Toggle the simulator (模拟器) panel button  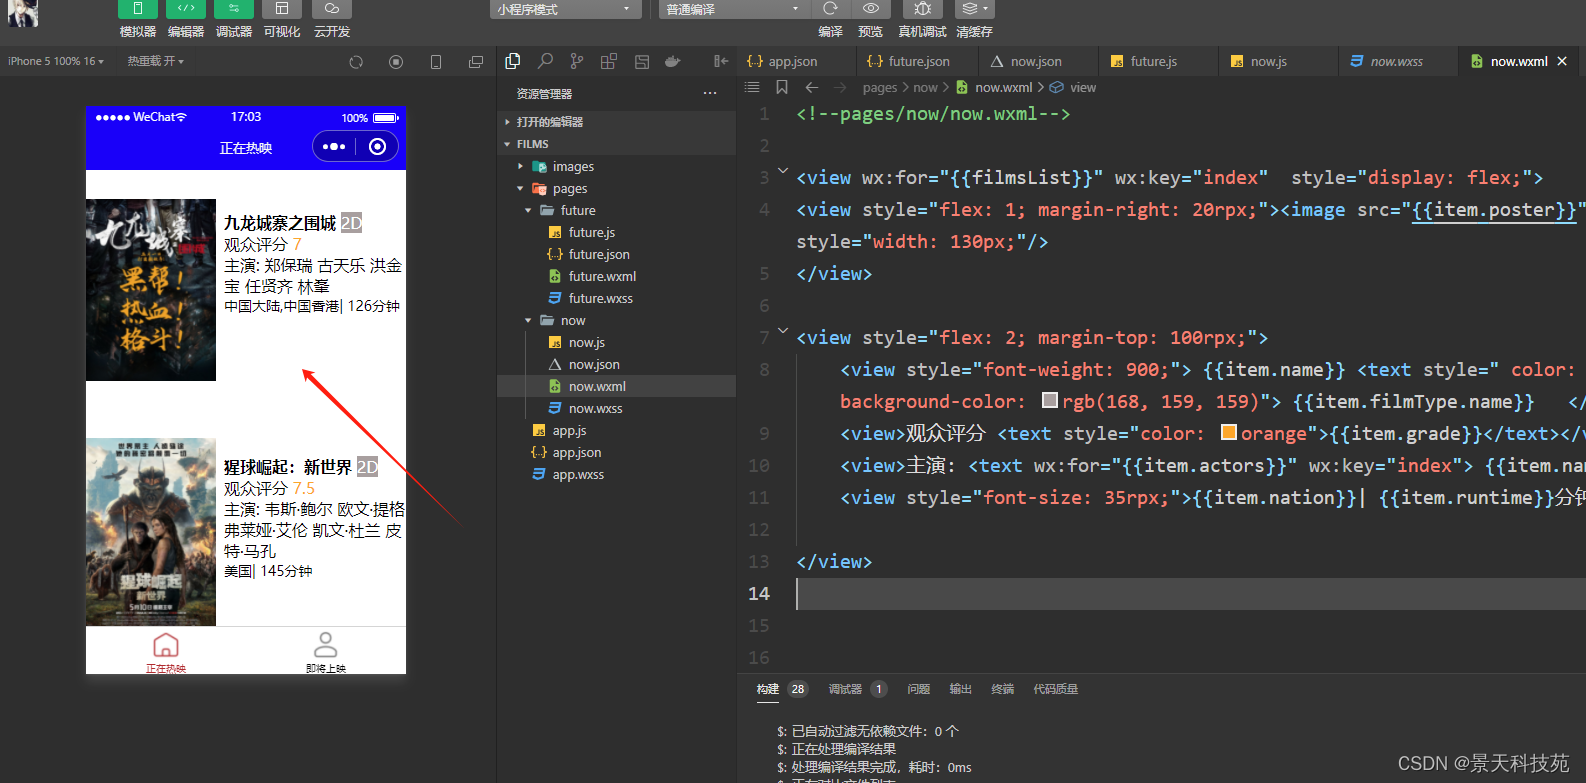tap(138, 9)
